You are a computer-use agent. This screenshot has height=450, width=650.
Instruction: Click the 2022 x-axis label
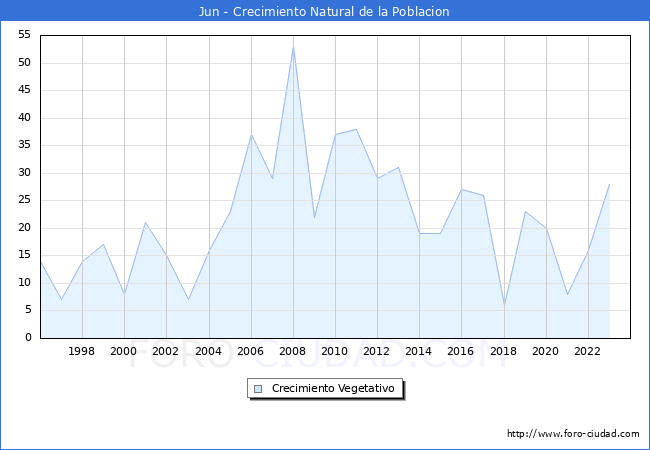pos(587,351)
